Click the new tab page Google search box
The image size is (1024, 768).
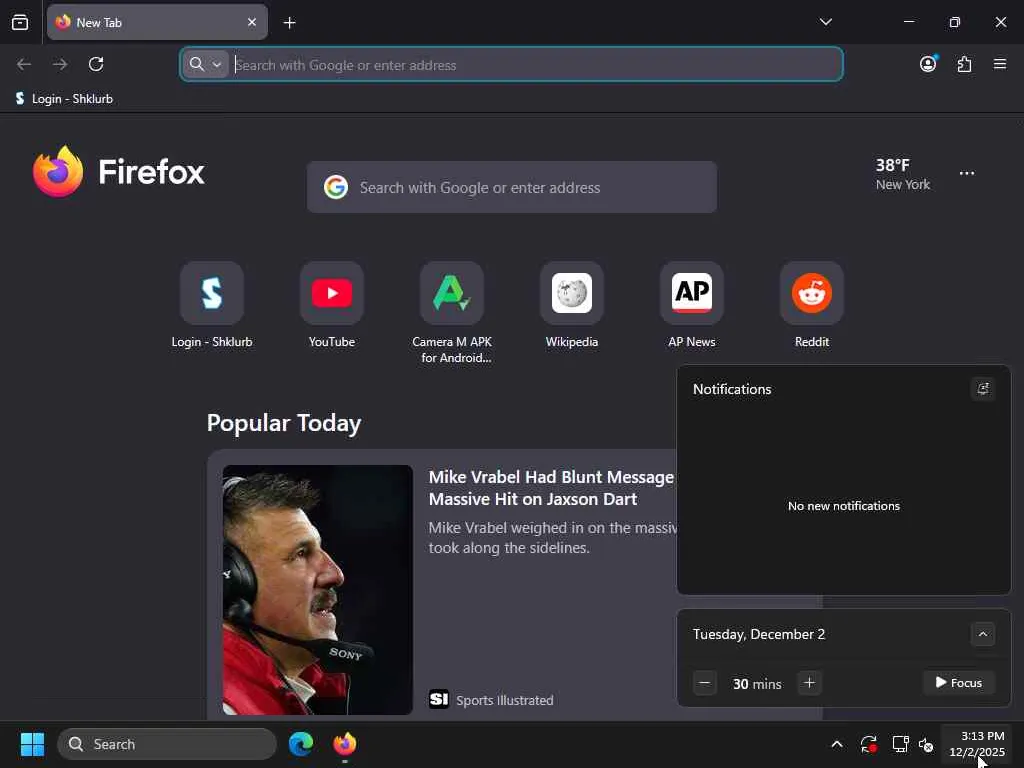click(x=512, y=187)
